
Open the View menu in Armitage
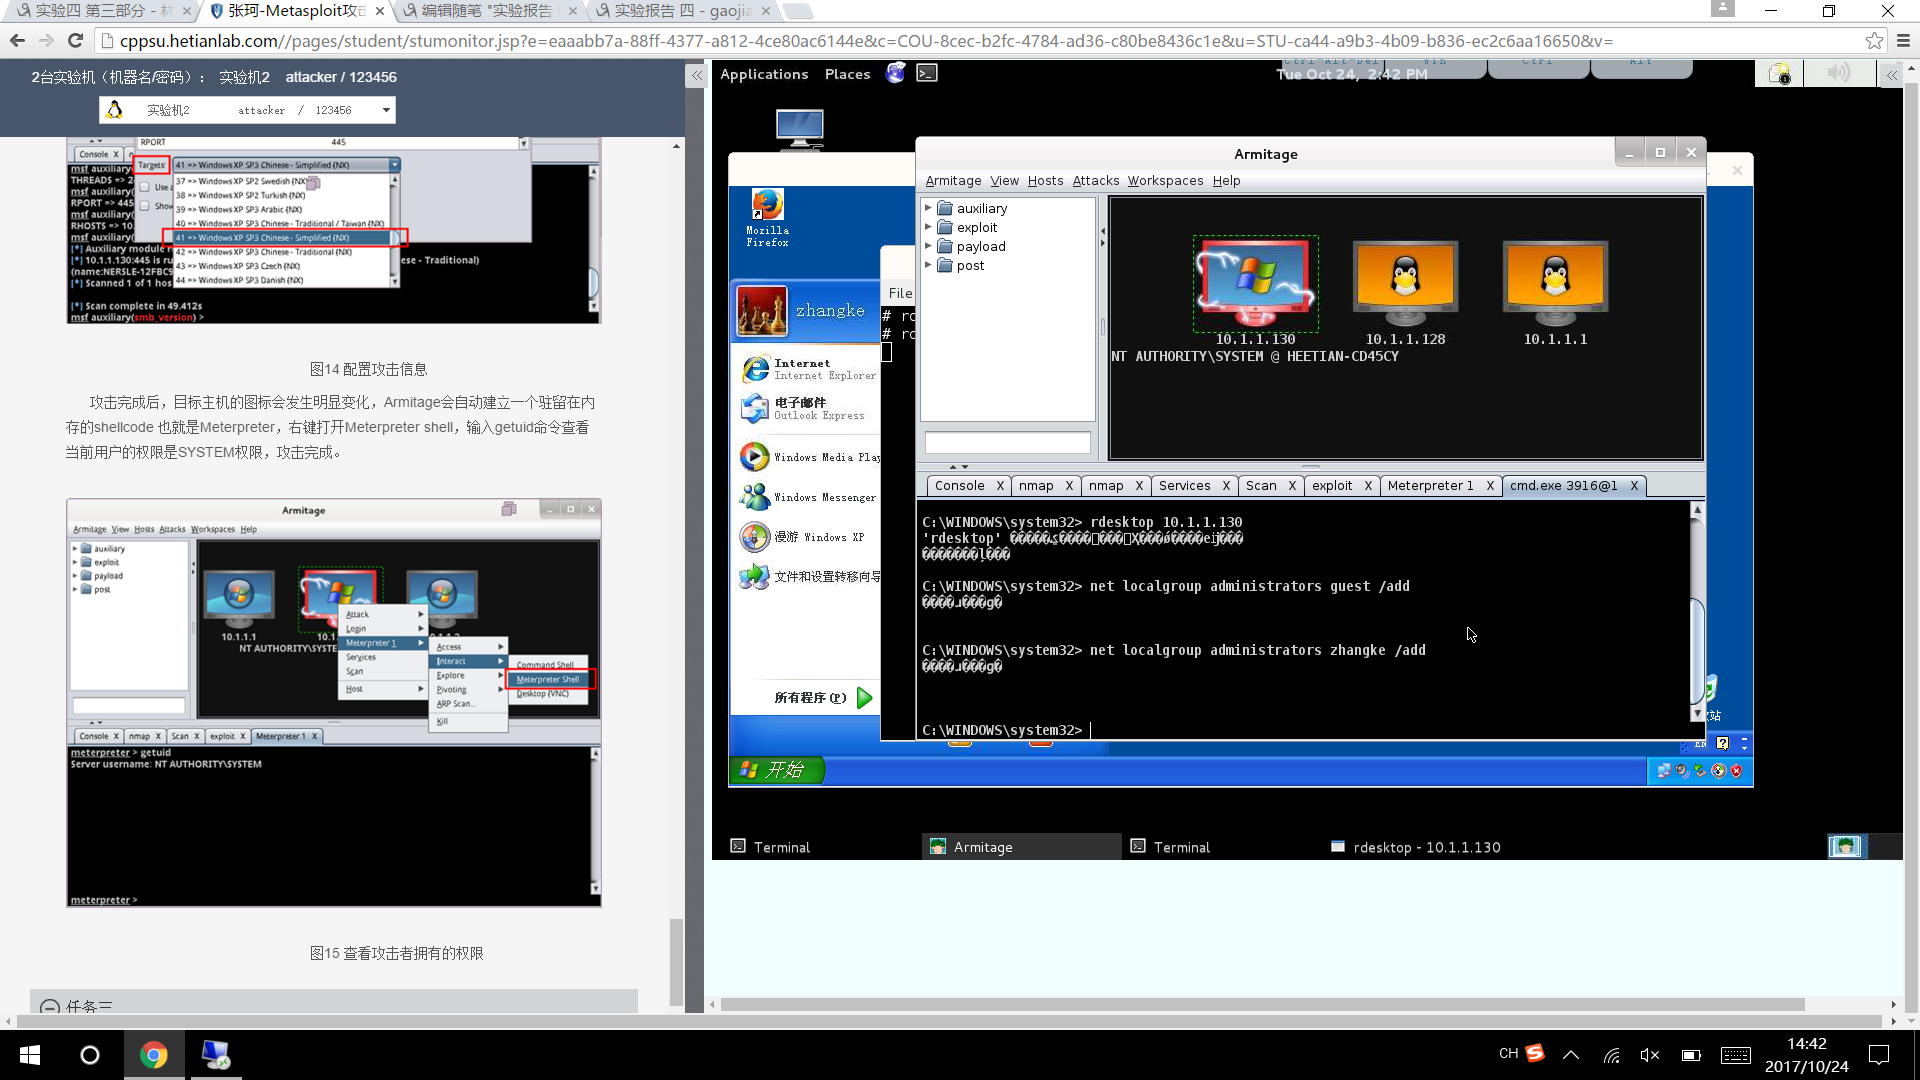pos(1004,181)
